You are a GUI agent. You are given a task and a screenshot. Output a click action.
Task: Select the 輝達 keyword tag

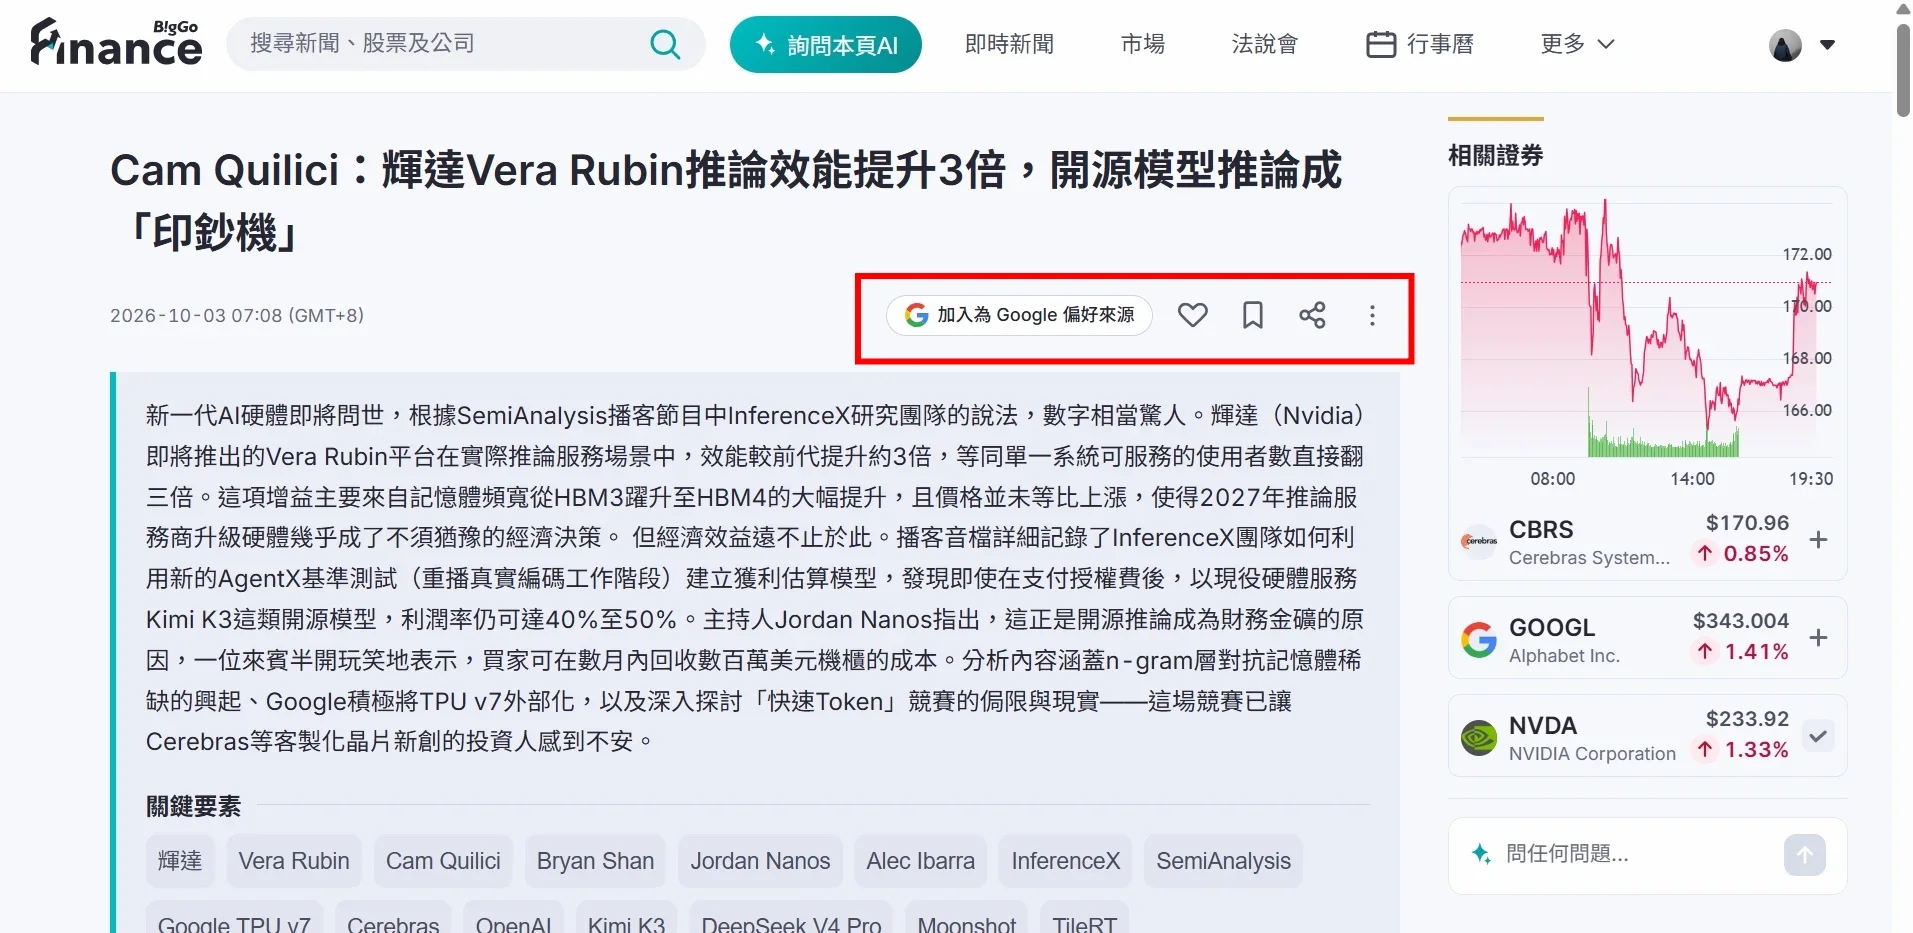pyautogui.click(x=180, y=861)
